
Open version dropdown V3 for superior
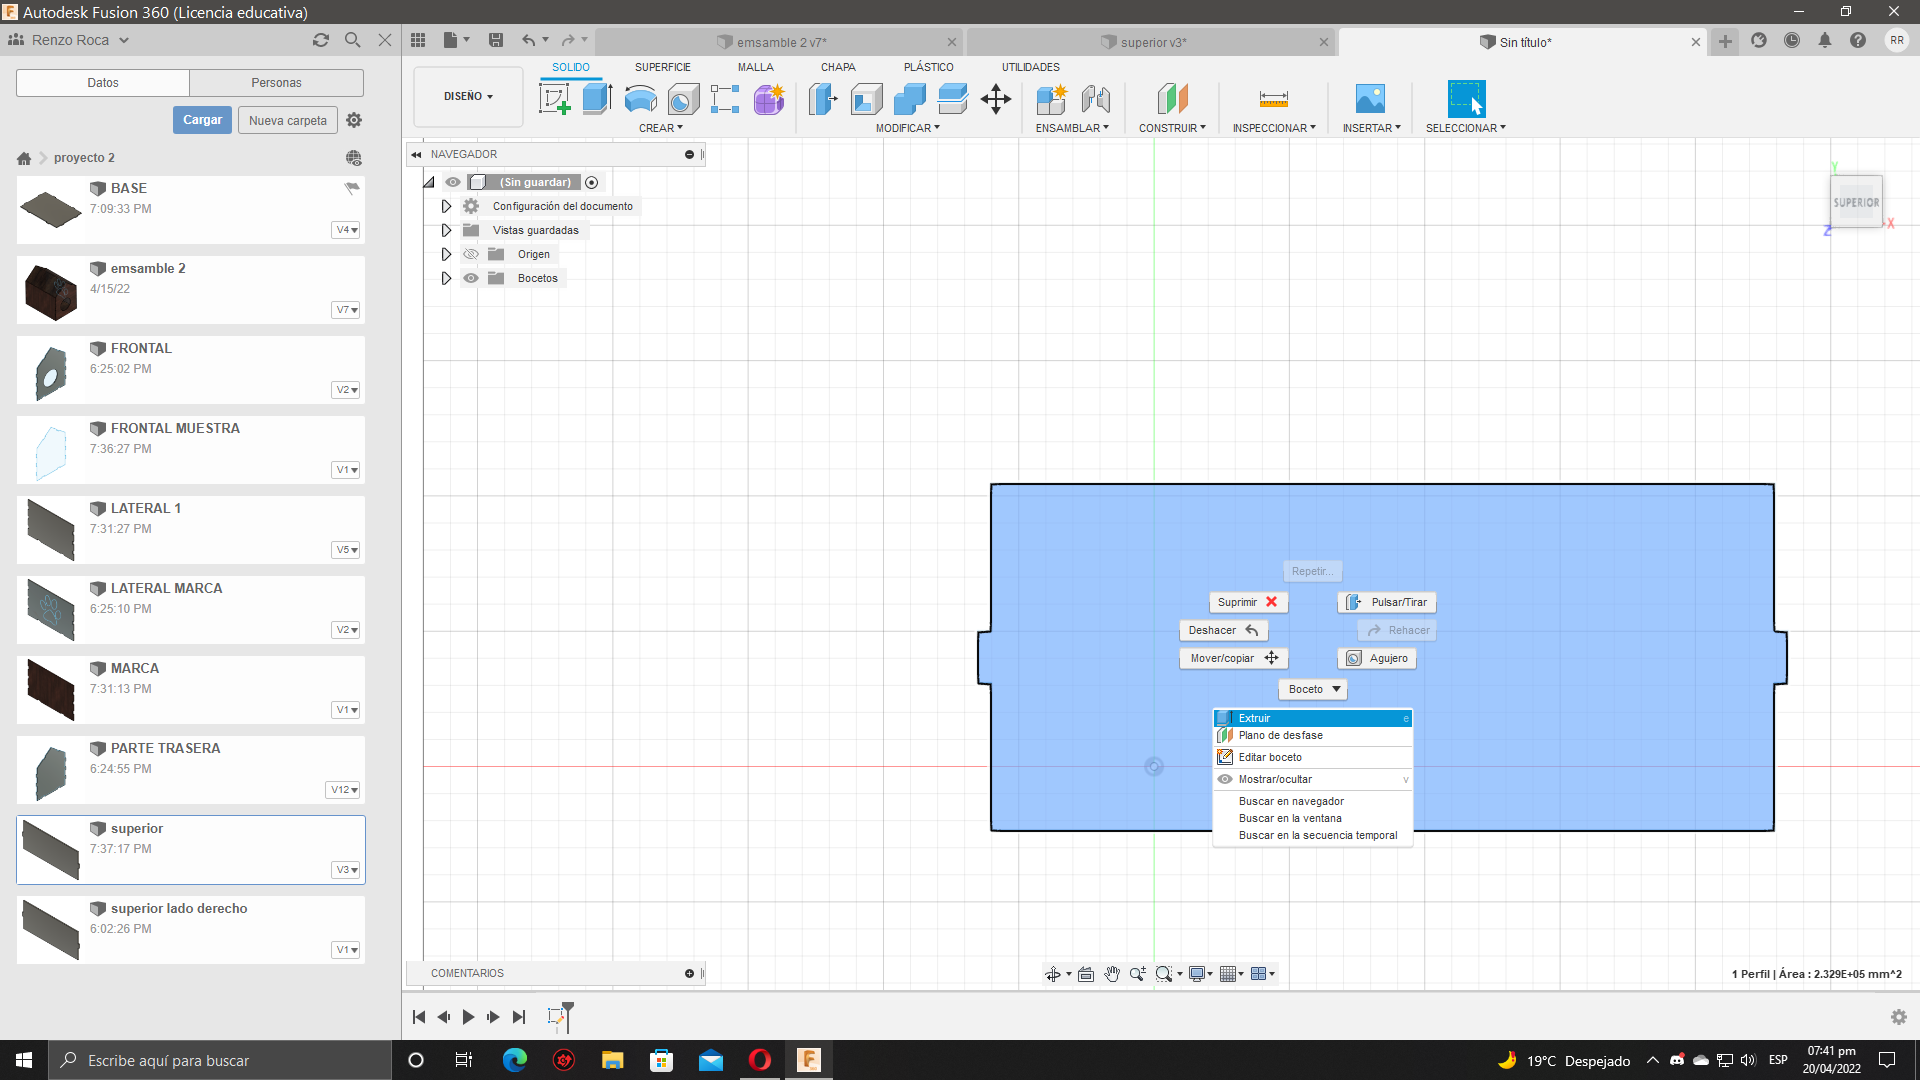coord(346,870)
